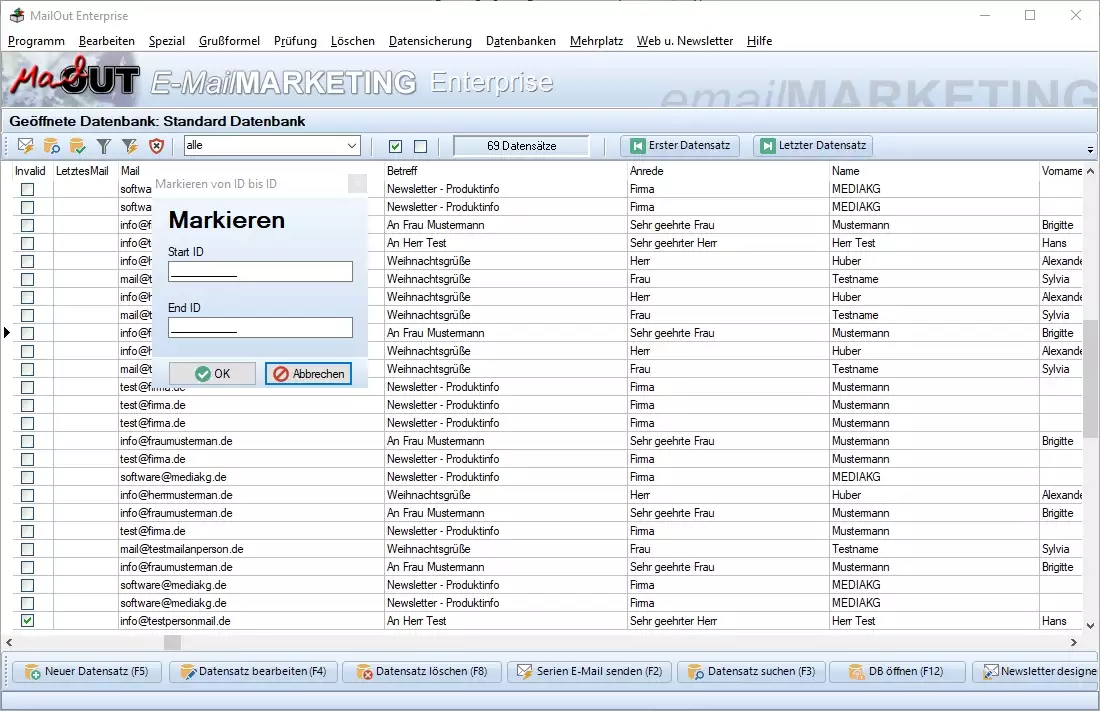The width and height of the screenshot is (1100, 711).
Task: Expand the toolbar overflow arrow at right
Action: (1089, 150)
